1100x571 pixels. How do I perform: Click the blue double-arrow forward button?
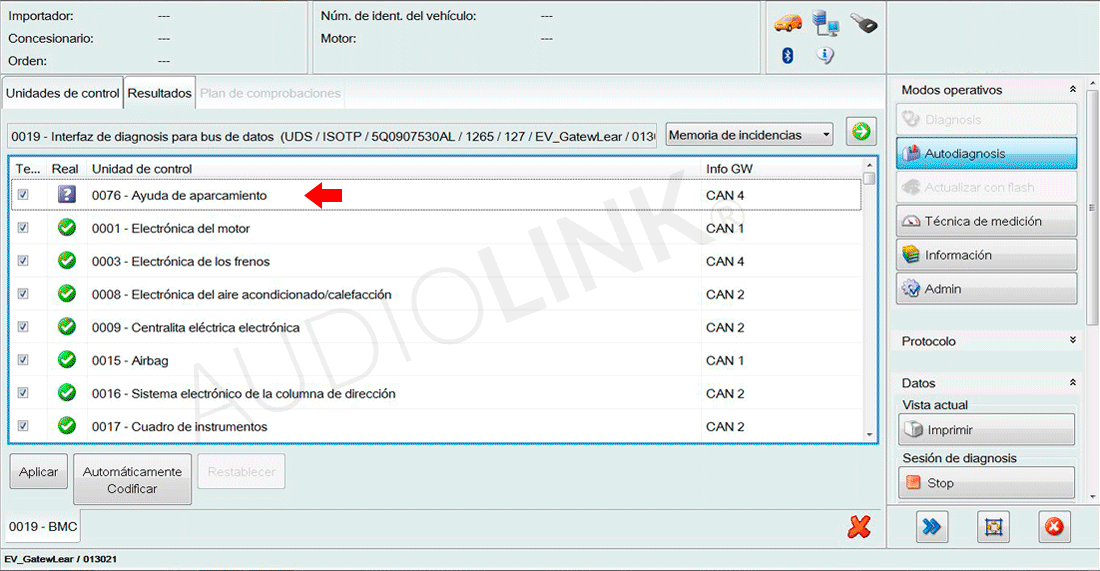tap(932, 526)
